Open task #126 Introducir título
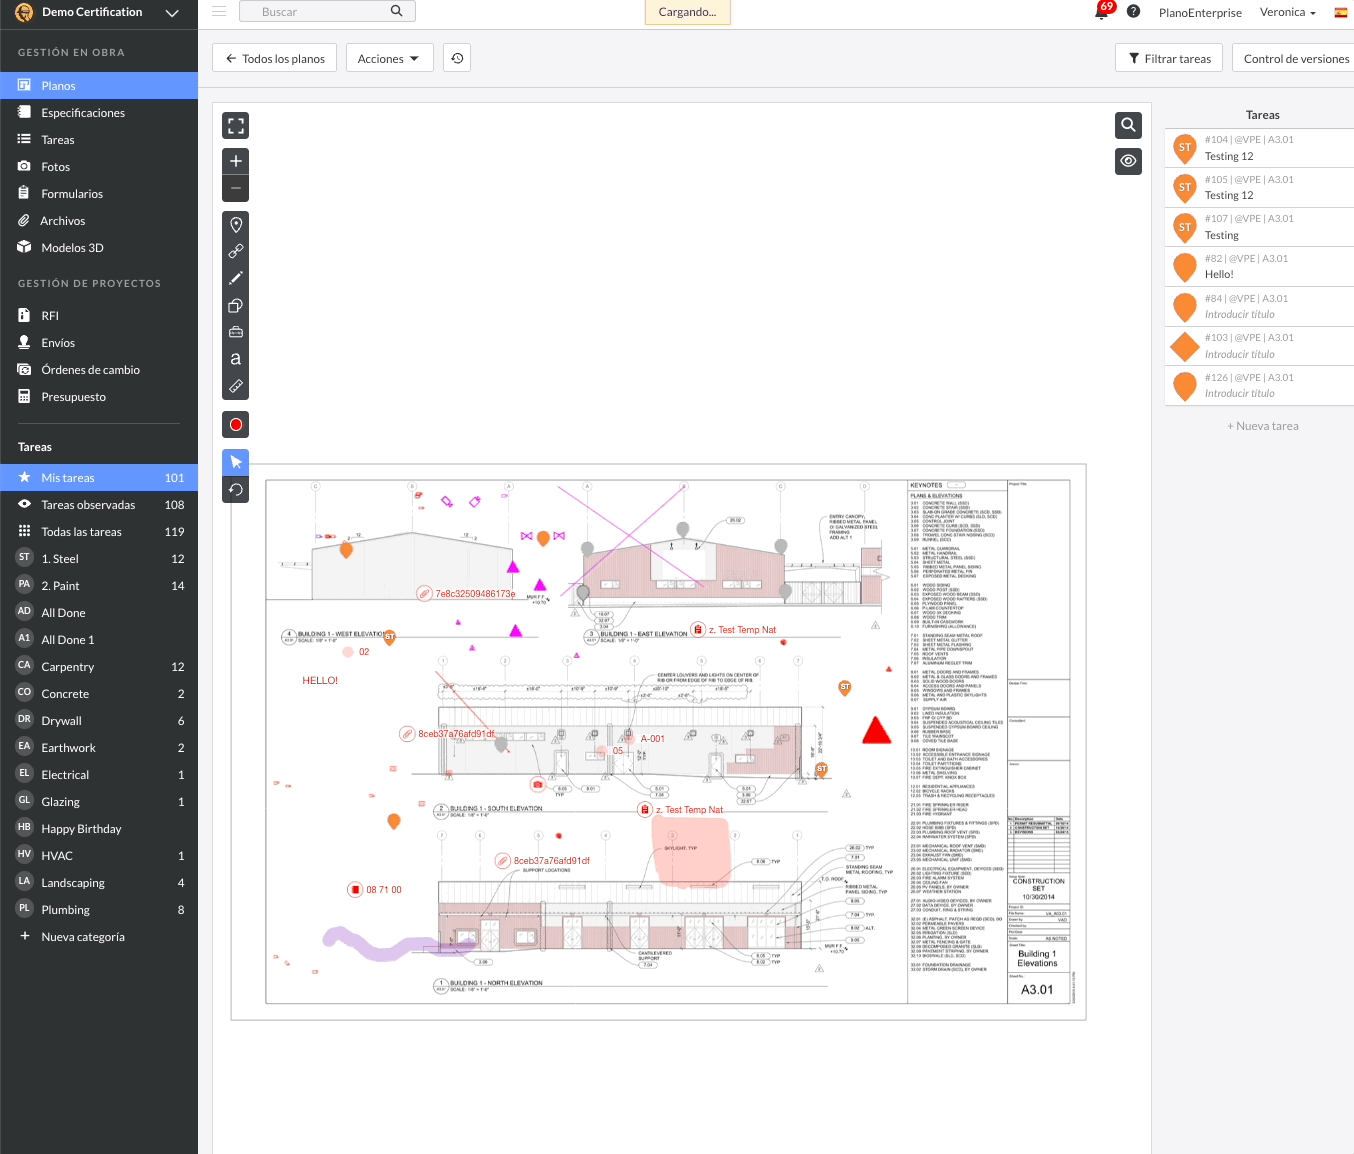Viewport: 1354px width, 1154px height. [x=1260, y=386]
